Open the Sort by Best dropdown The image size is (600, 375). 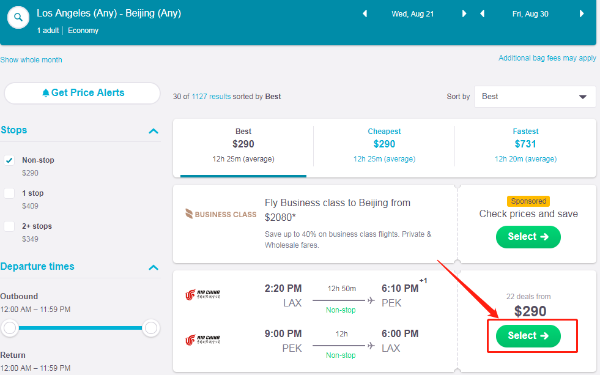click(535, 96)
